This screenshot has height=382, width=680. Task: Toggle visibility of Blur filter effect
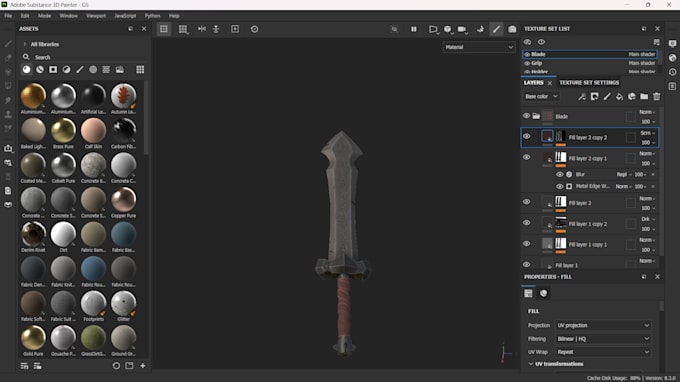tap(560, 174)
